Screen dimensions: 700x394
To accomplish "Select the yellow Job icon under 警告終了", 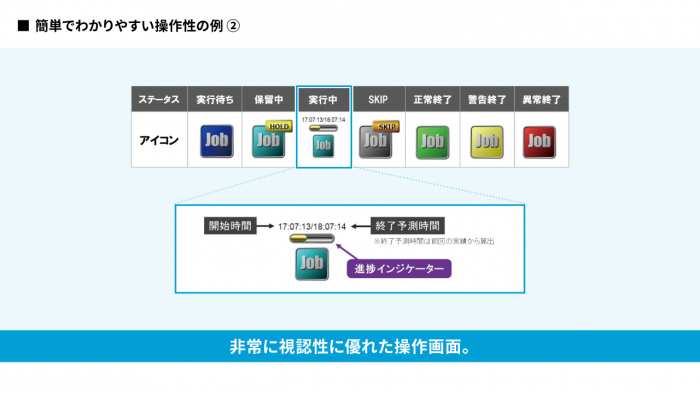I will click(x=487, y=142).
